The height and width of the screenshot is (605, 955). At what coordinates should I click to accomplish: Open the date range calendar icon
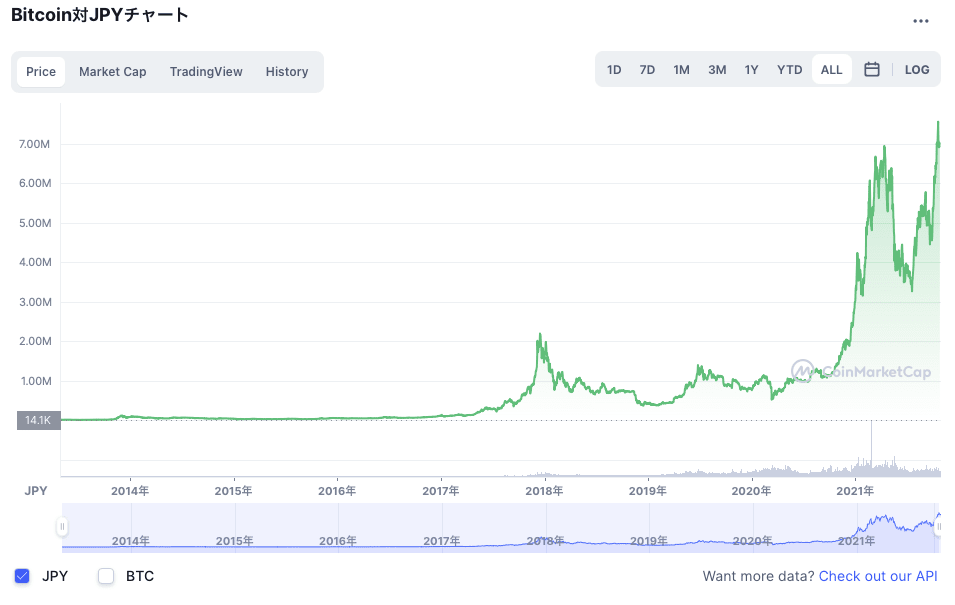click(871, 69)
